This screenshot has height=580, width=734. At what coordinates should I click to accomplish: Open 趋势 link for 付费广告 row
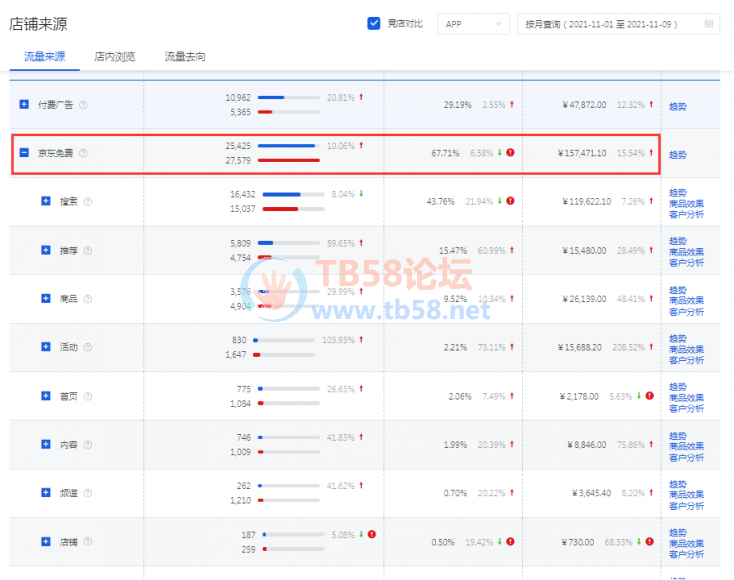[x=677, y=106]
